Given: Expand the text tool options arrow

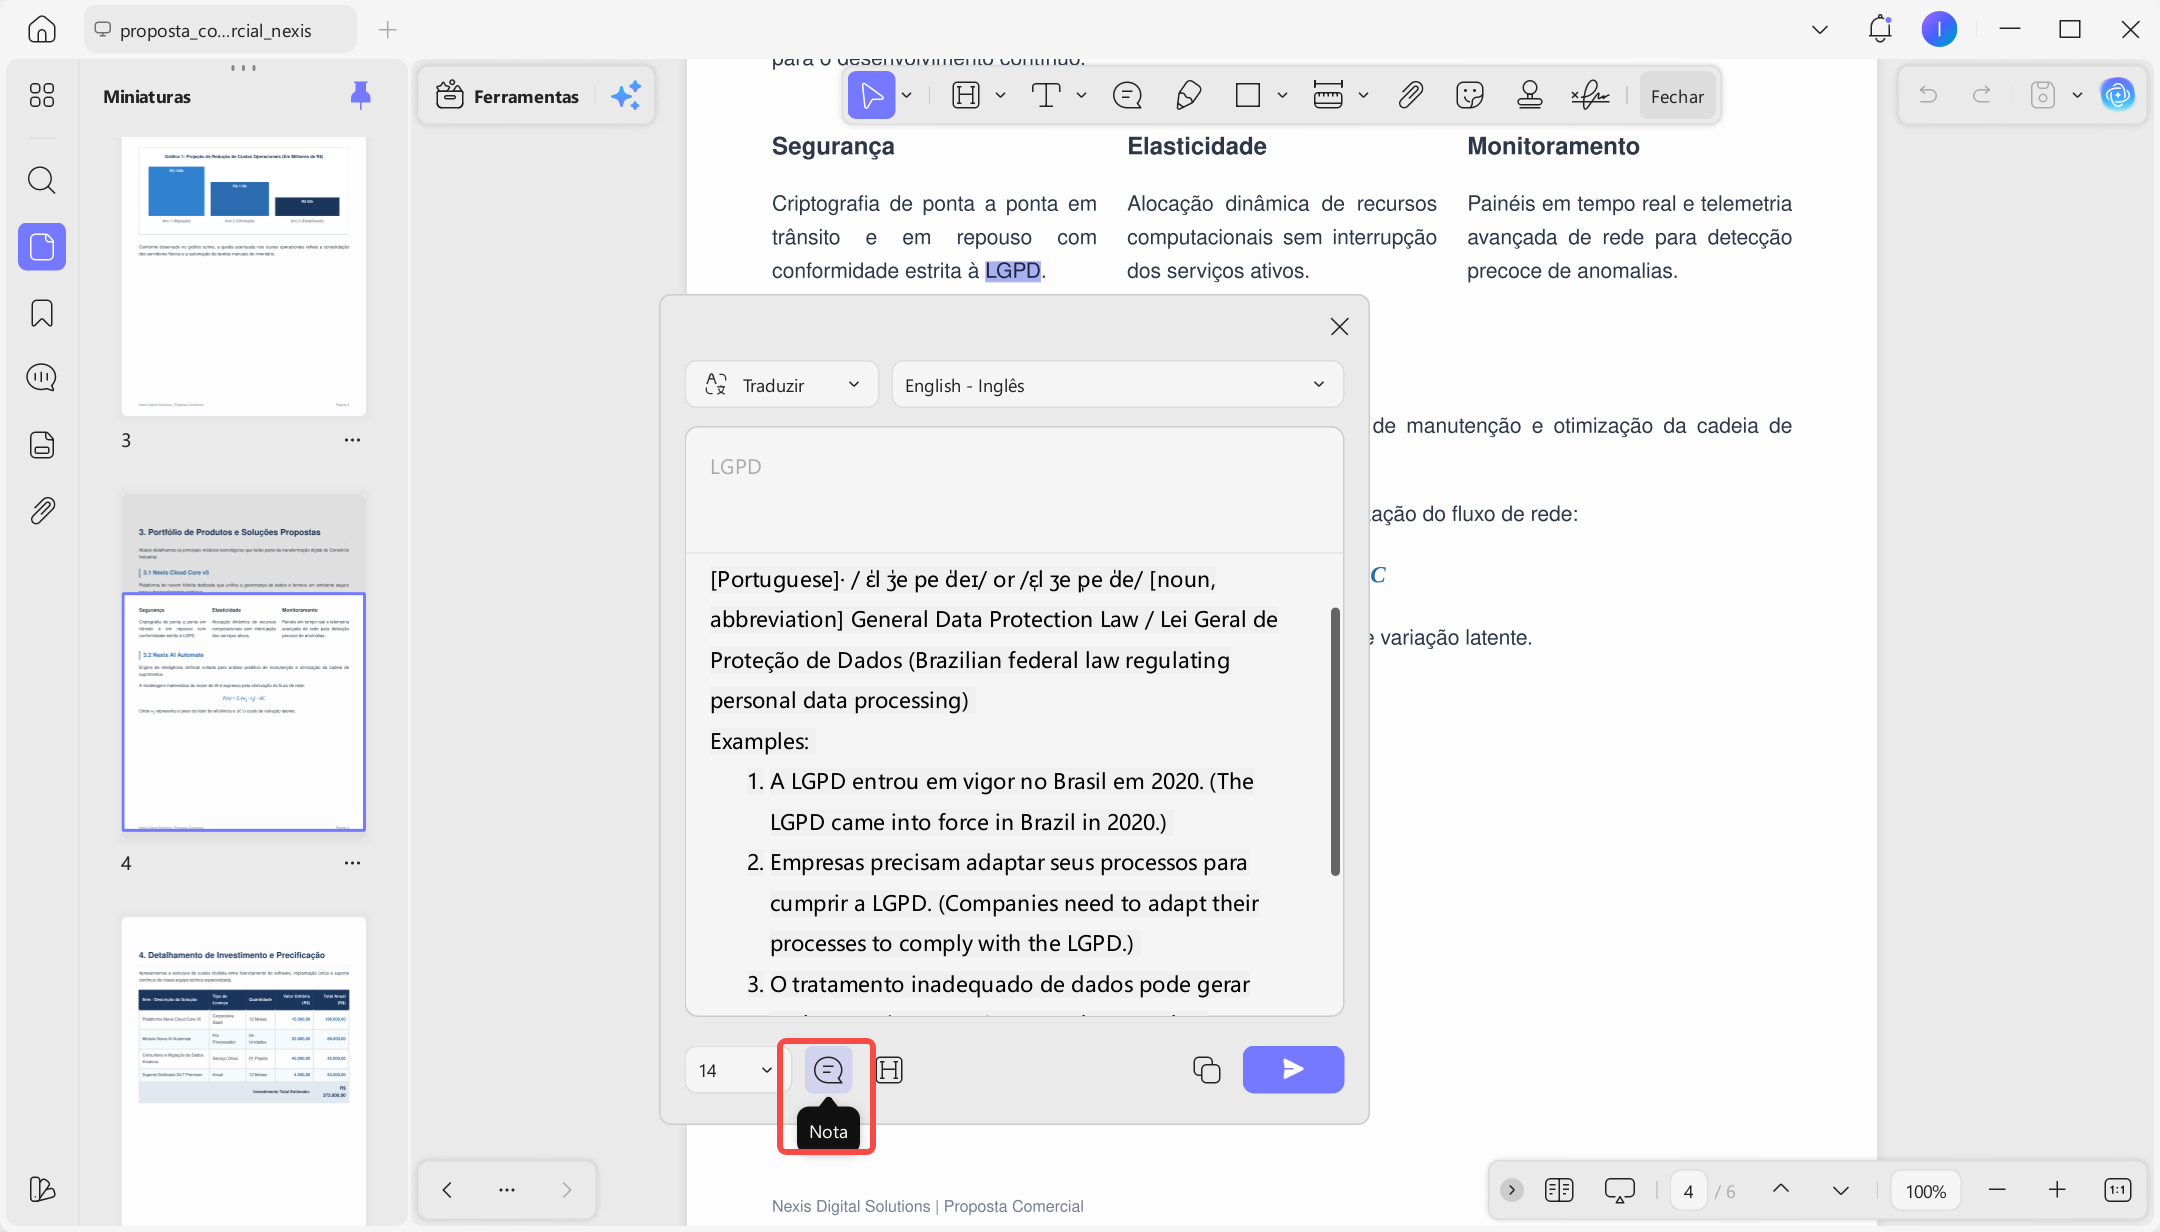Looking at the screenshot, I should pyautogui.click(x=1081, y=96).
